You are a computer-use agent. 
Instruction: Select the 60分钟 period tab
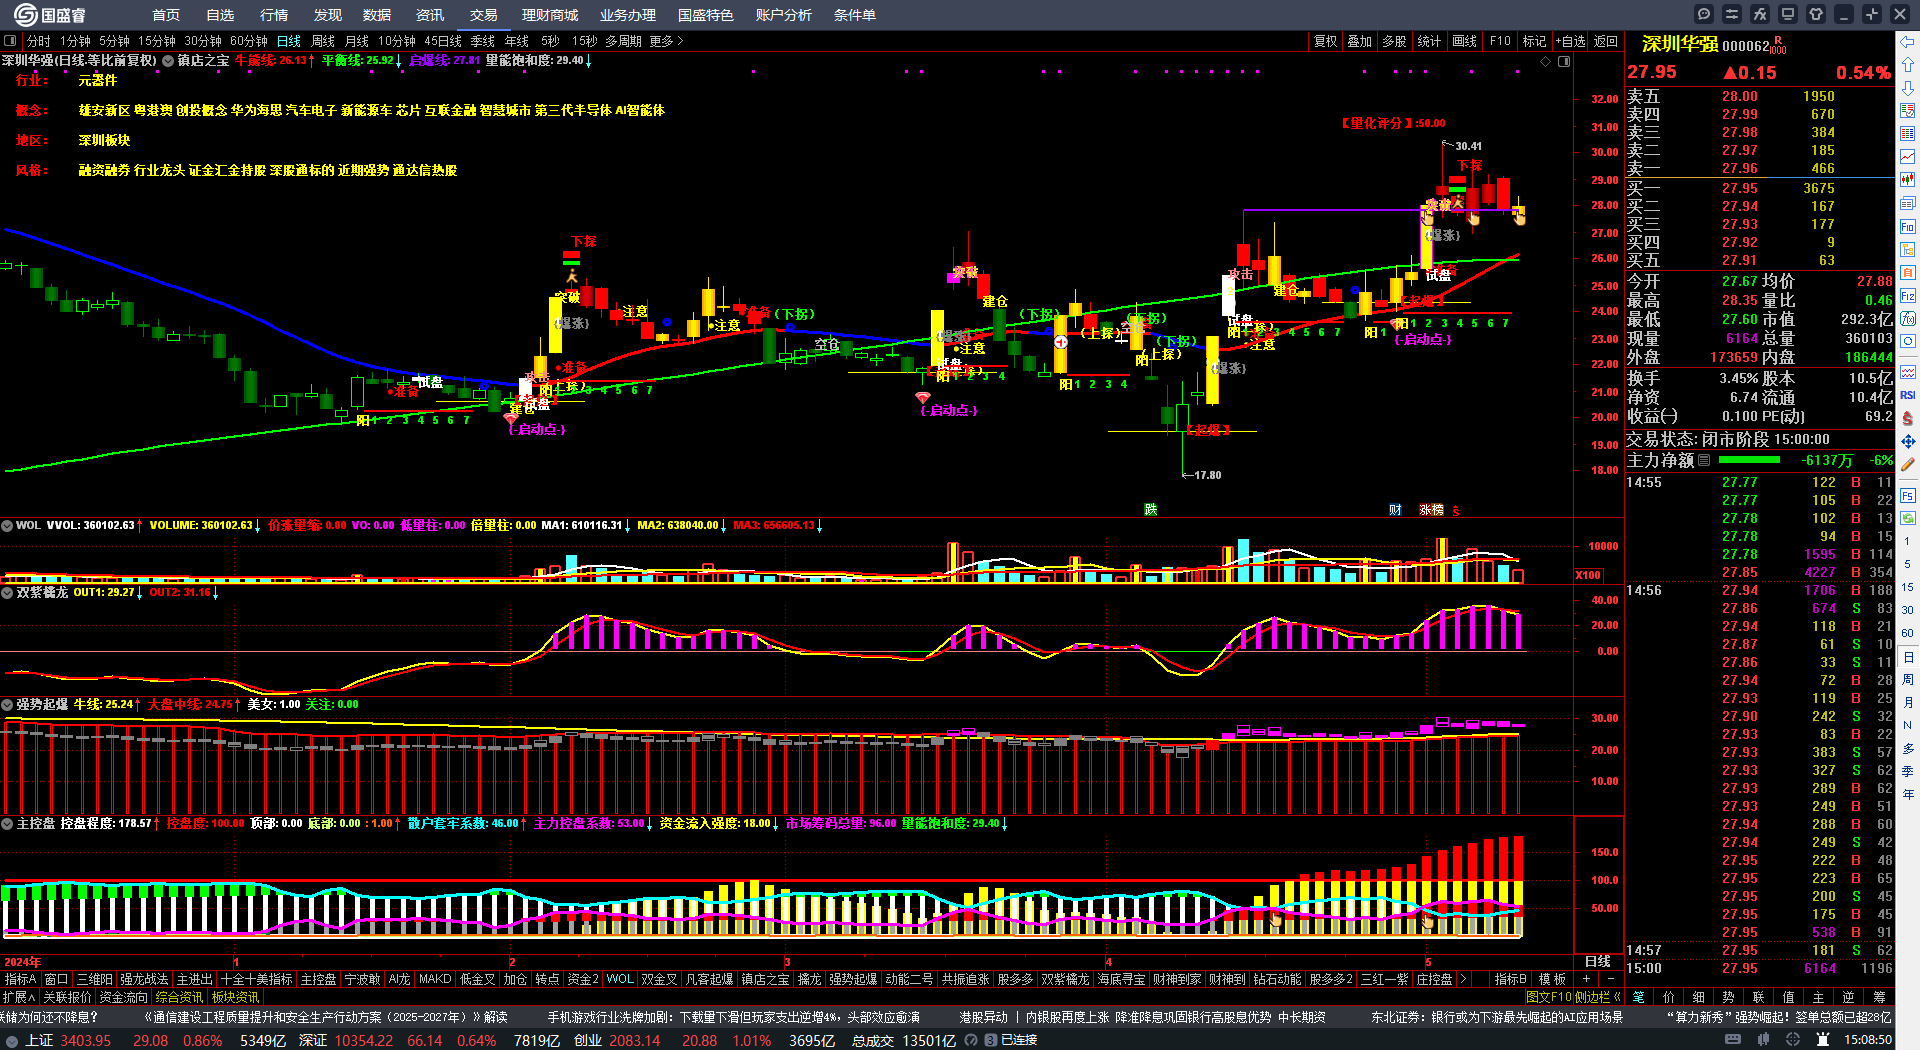point(249,41)
